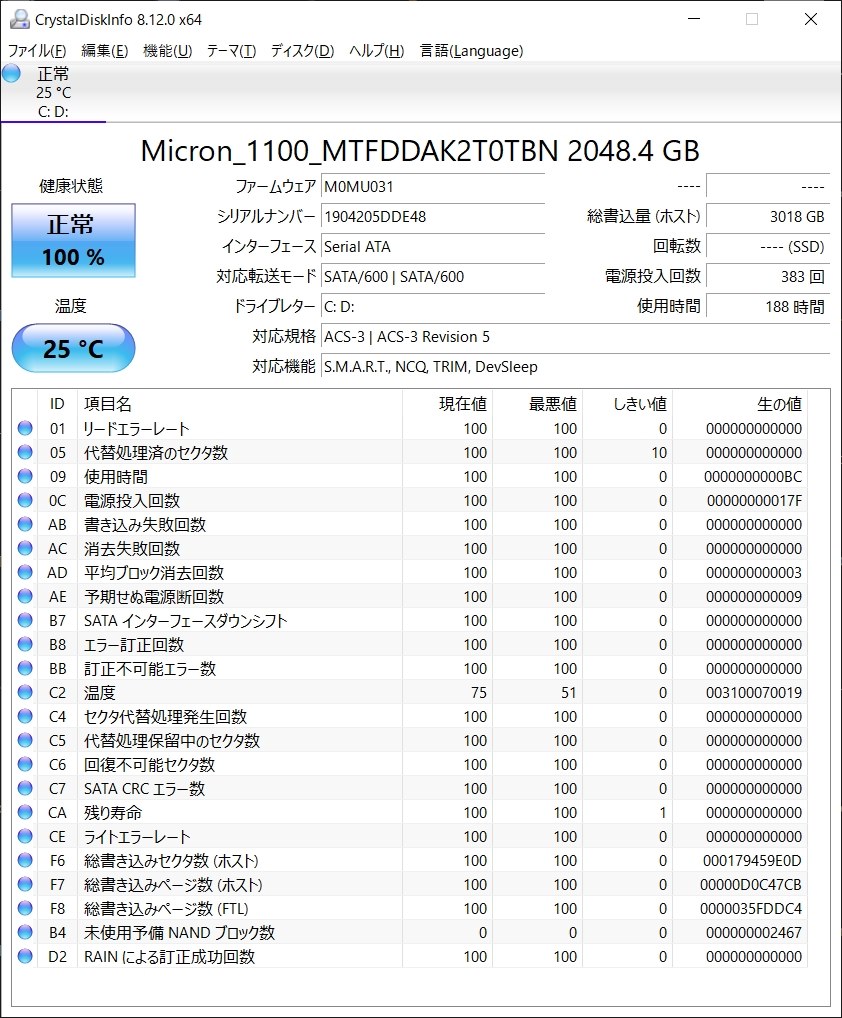Click status orb for F7 総書き込みページ数 (ホスト)

tap(25, 885)
